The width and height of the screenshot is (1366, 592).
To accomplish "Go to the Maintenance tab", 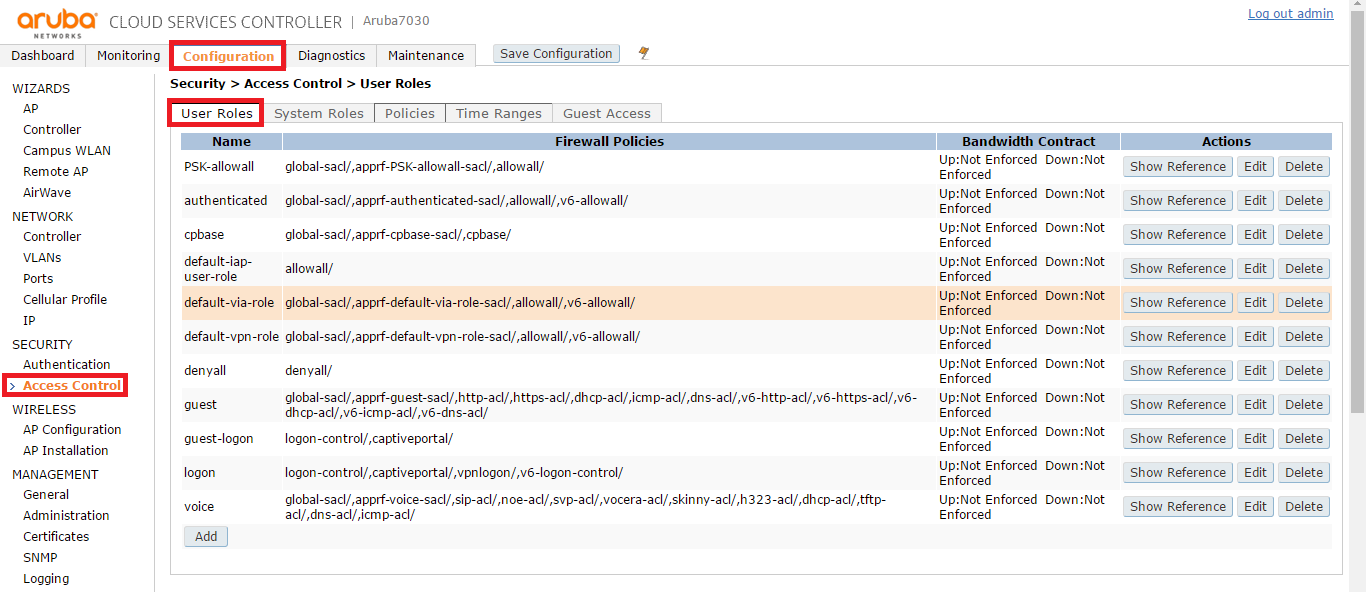I will click(x=426, y=55).
